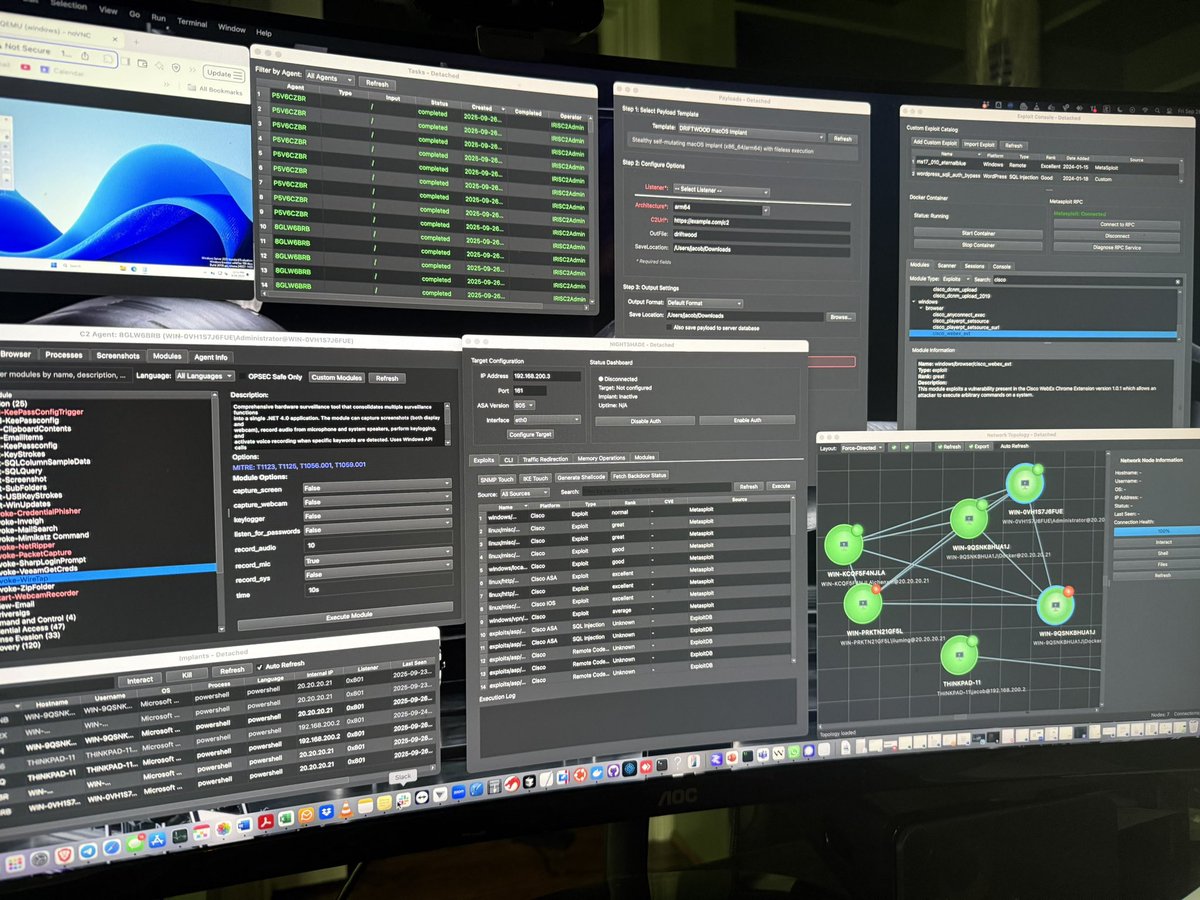The height and width of the screenshot is (900, 1200).
Task: Open the Window menu in menu bar
Action: tap(232, 30)
